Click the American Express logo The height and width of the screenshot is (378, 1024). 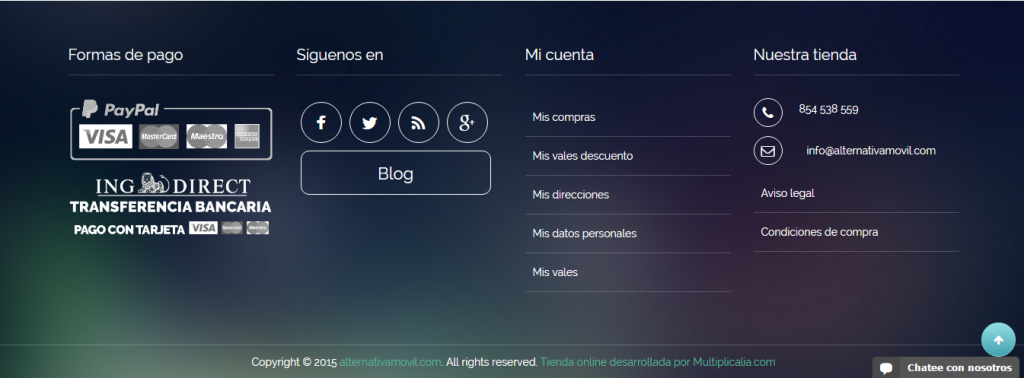[247, 136]
